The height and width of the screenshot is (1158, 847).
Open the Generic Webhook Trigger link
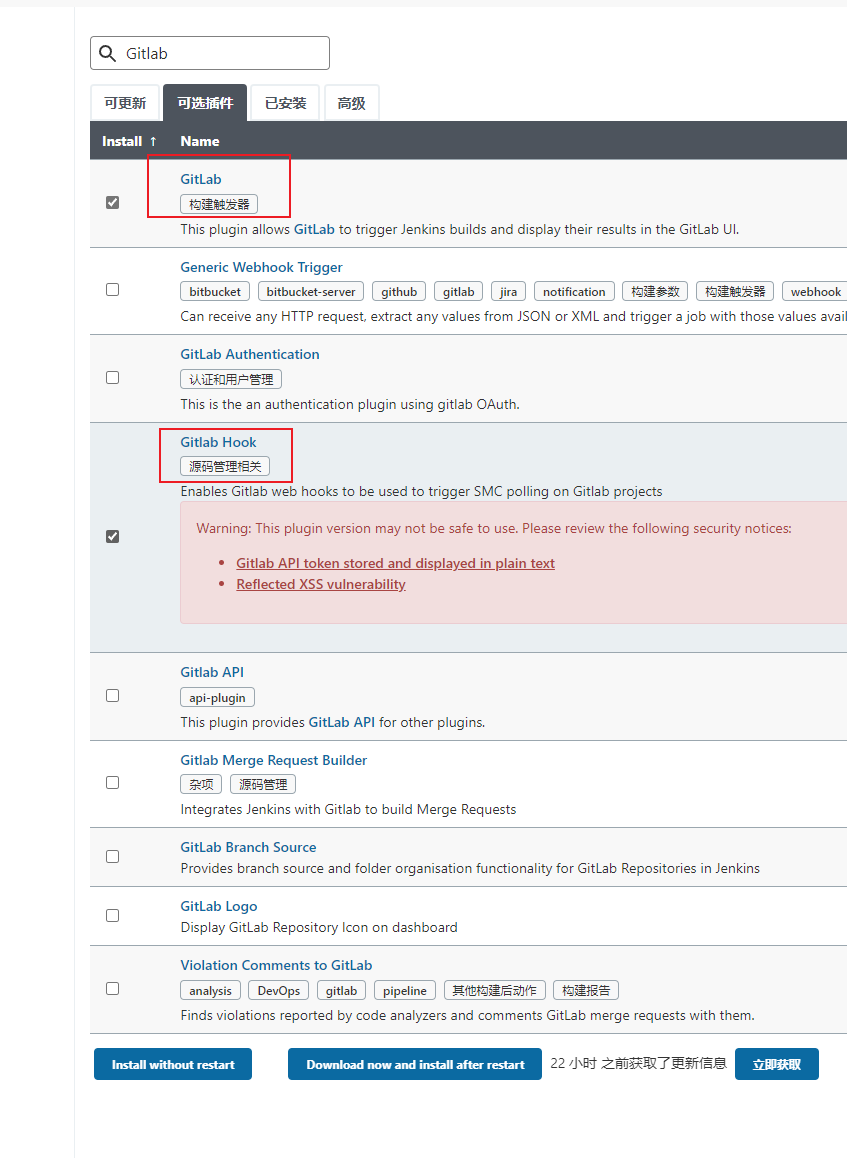tap(261, 267)
